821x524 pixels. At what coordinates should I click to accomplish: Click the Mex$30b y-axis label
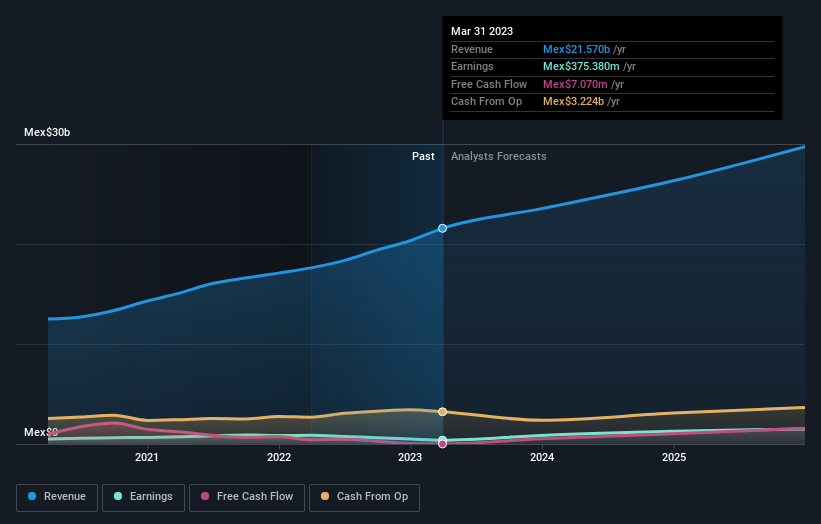[x=47, y=132]
